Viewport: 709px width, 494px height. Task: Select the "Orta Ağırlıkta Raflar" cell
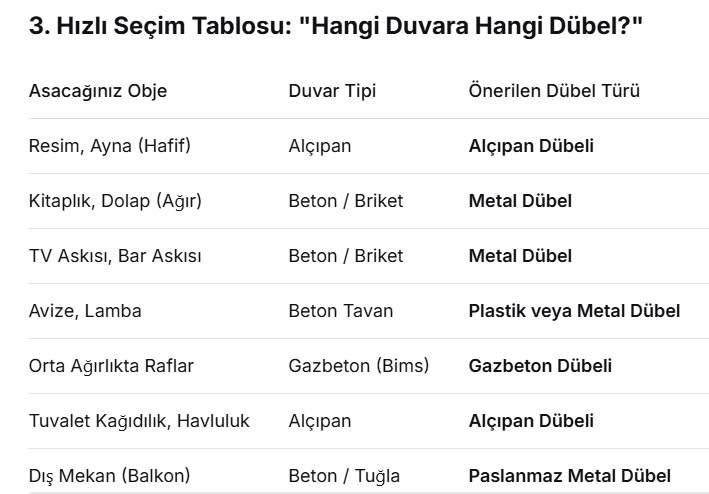(x=111, y=366)
